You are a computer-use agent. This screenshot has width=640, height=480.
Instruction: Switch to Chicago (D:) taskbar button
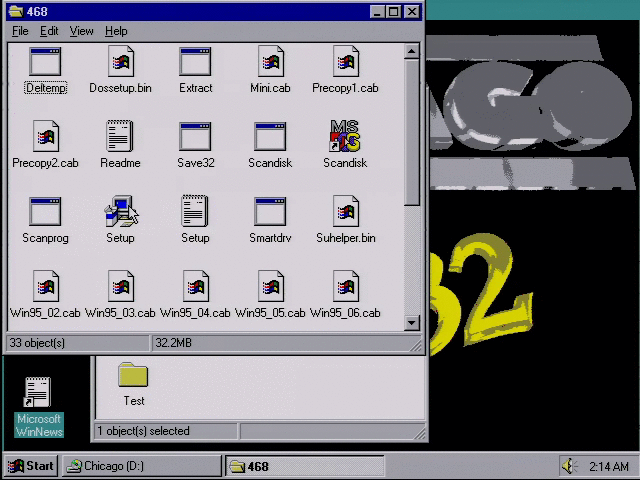142,466
